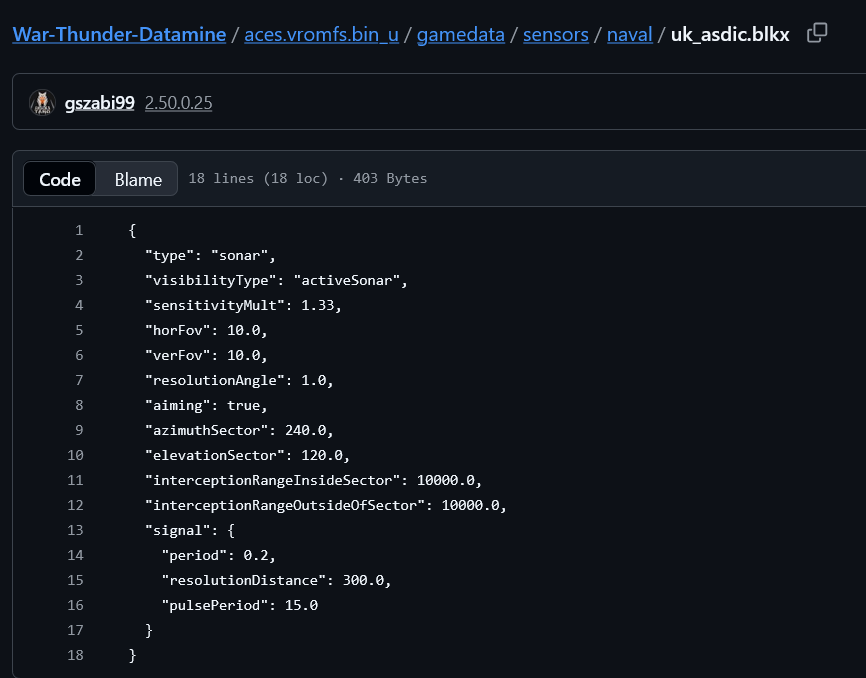Open the 2.50.0.25 commit link
The image size is (866, 678).
point(178,102)
